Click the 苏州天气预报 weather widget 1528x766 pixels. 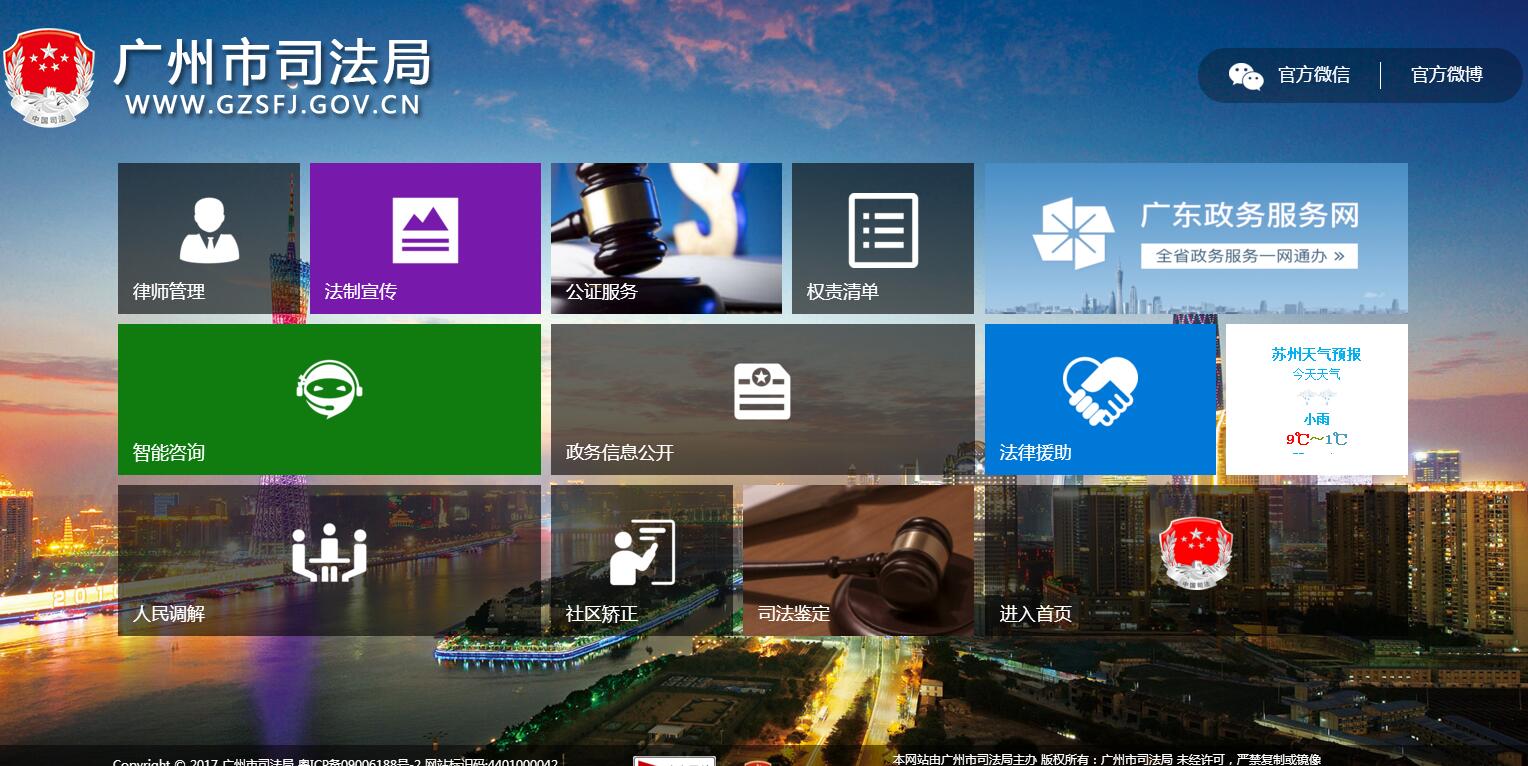click(1316, 399)
